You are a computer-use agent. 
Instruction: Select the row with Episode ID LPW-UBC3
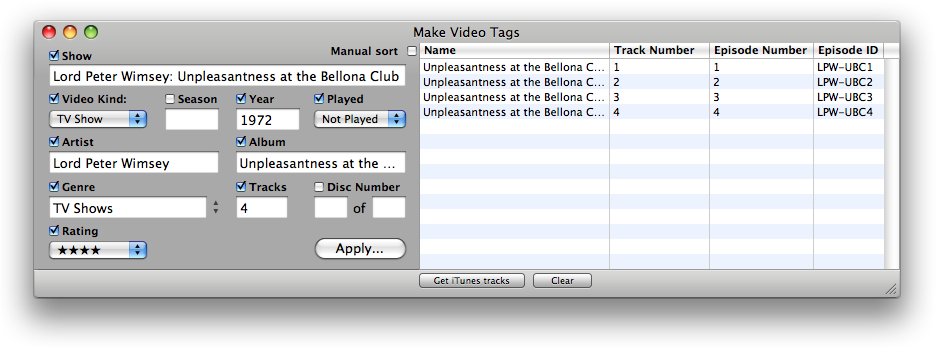coord(652,97)
